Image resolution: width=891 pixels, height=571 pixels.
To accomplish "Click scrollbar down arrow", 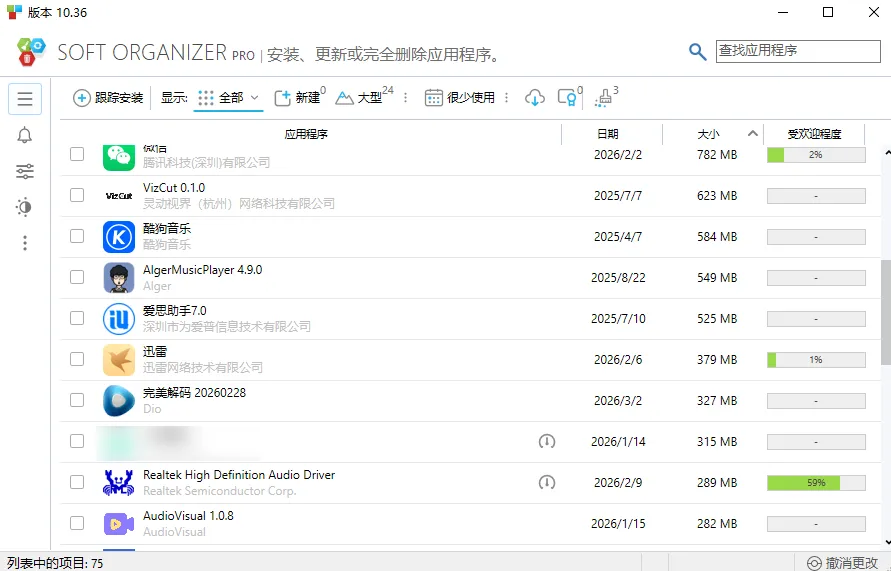I will coord(887,542).
